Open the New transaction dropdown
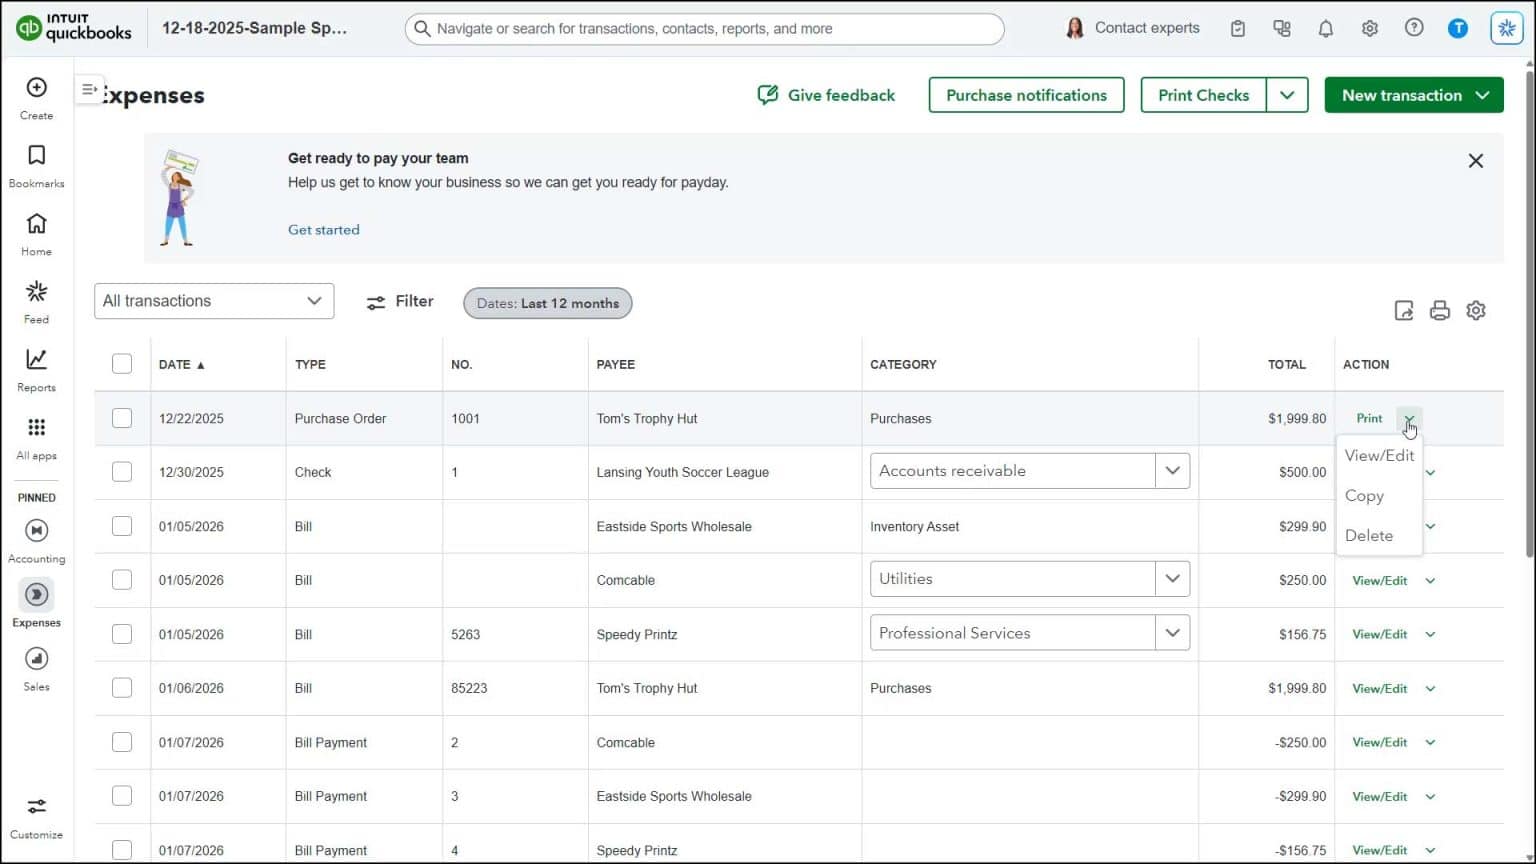1536x864 pixels. pos(1413,95)
